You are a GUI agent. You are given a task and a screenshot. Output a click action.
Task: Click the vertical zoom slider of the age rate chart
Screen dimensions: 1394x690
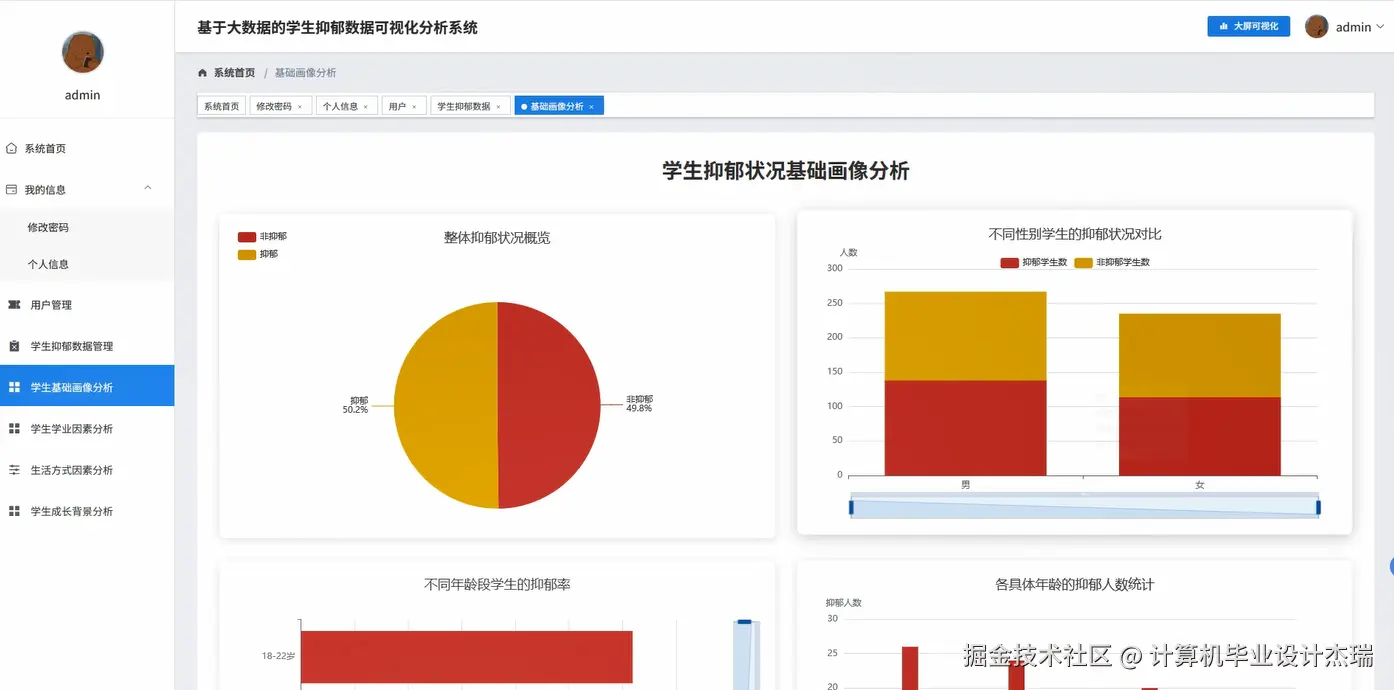pyautogui.click(x=745, y=655)
